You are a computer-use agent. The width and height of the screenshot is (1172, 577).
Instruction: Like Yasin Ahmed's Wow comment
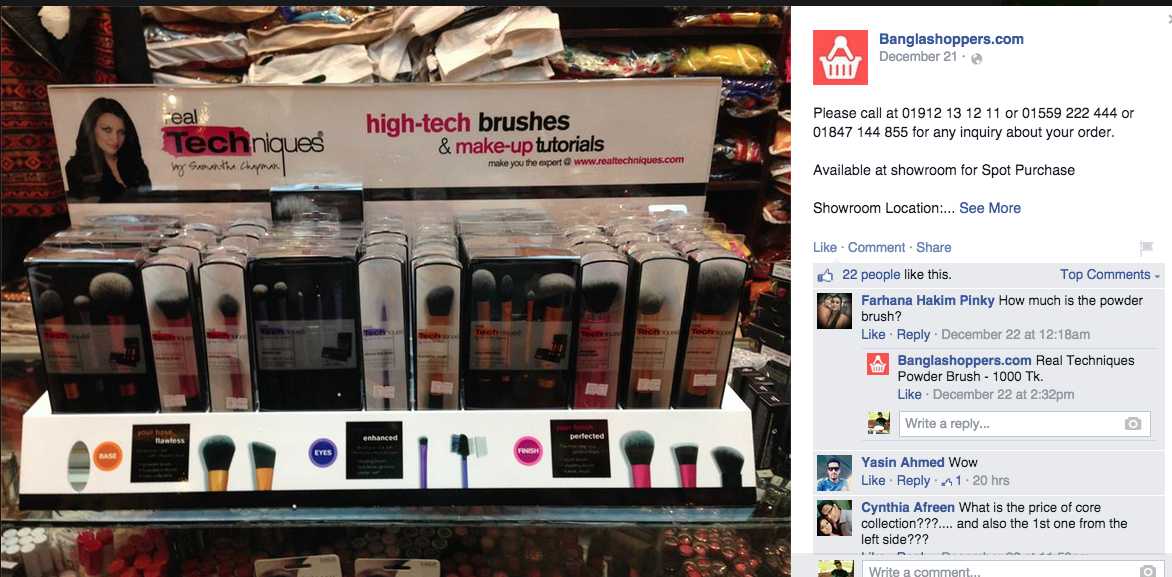click(873, 481)
